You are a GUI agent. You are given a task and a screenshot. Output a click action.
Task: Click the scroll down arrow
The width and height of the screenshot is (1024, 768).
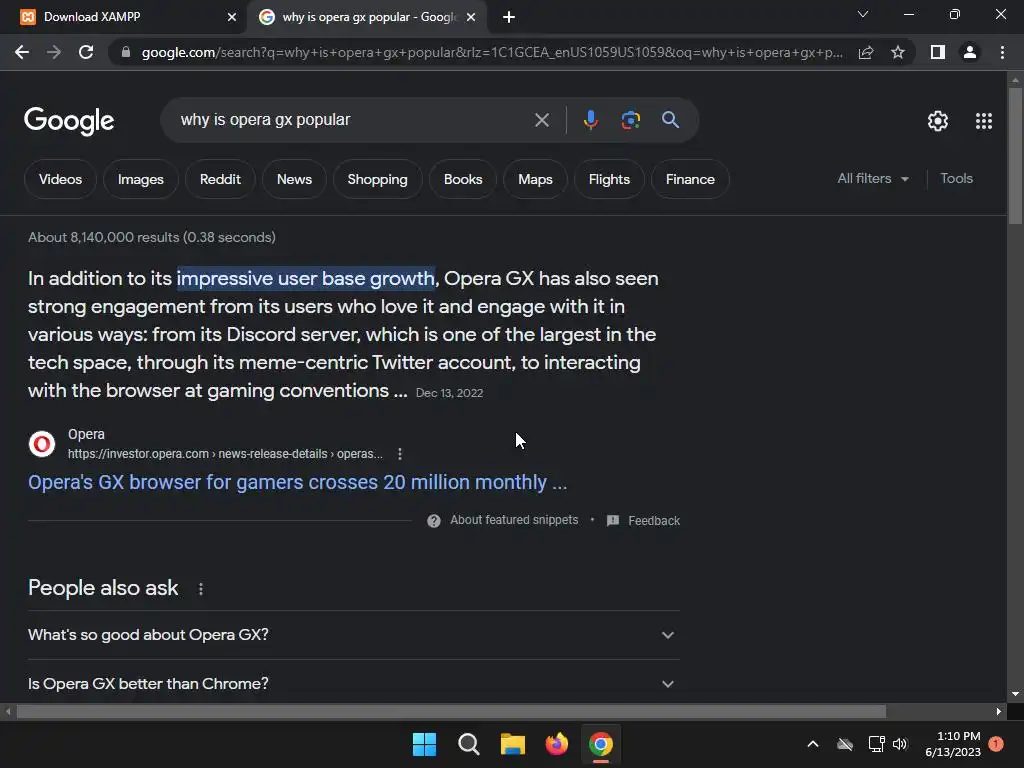tap(1015, 694)
